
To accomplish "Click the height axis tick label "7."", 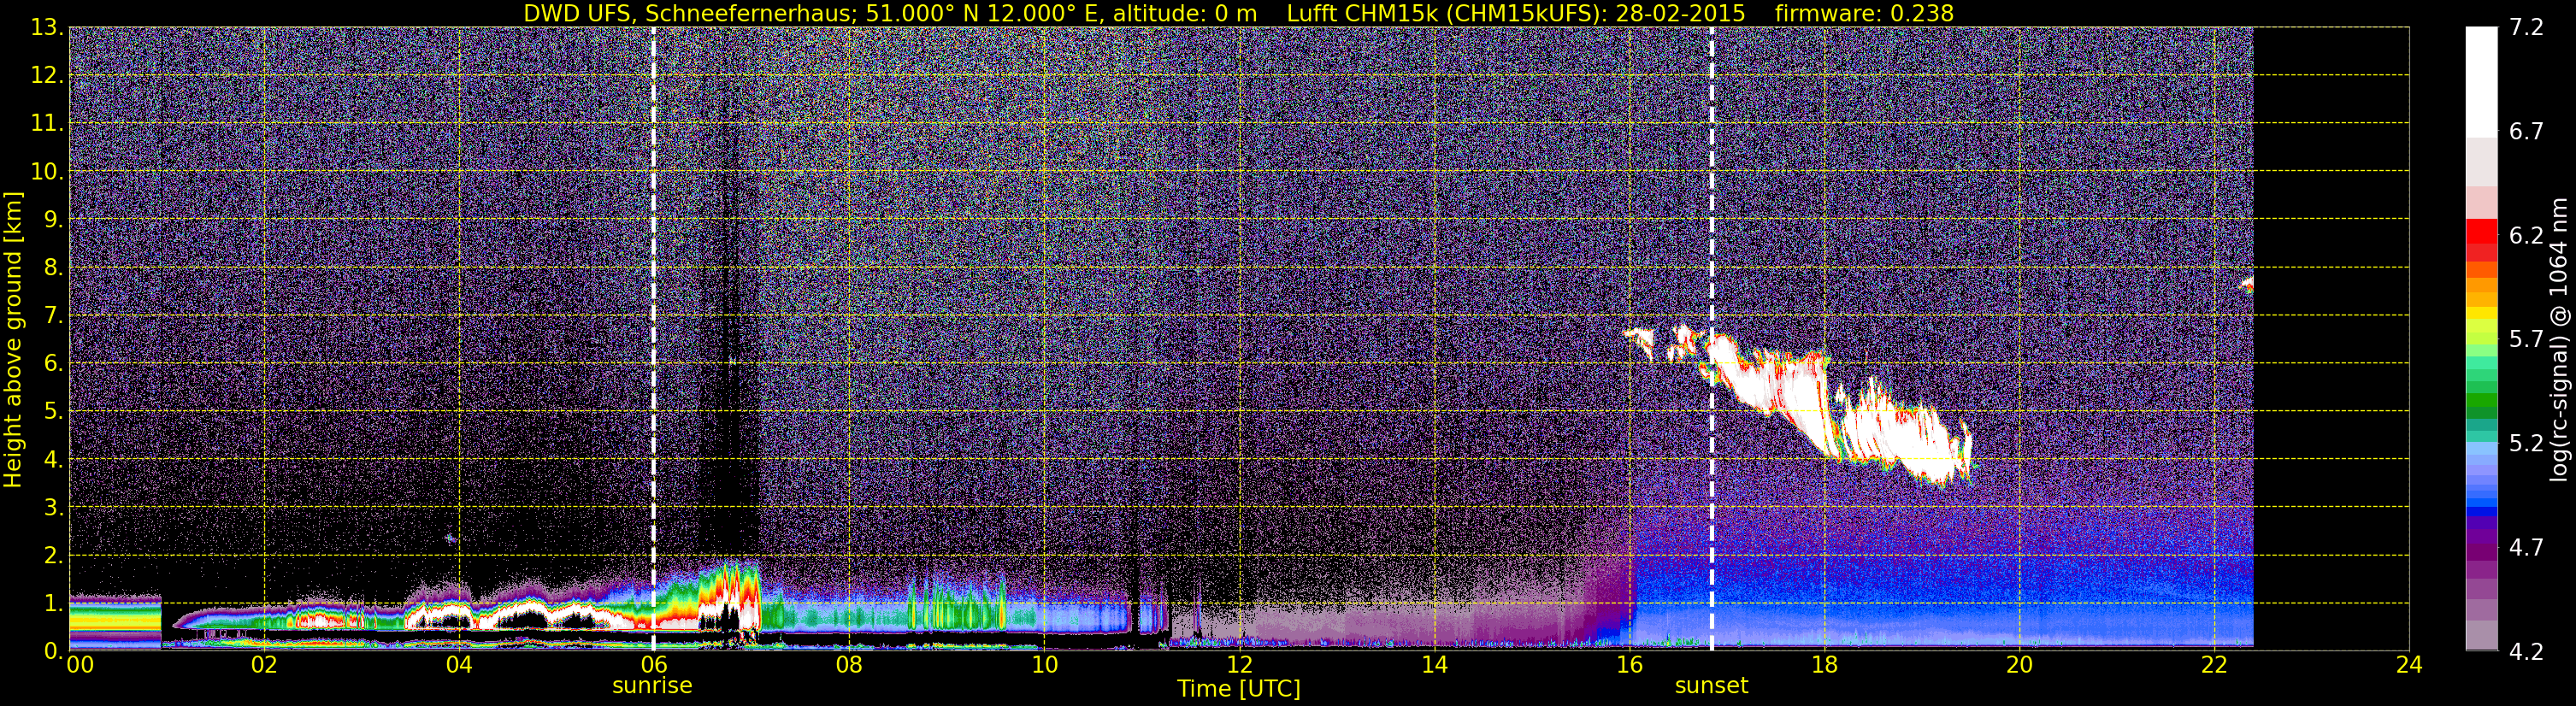I will tap(53, 315).
